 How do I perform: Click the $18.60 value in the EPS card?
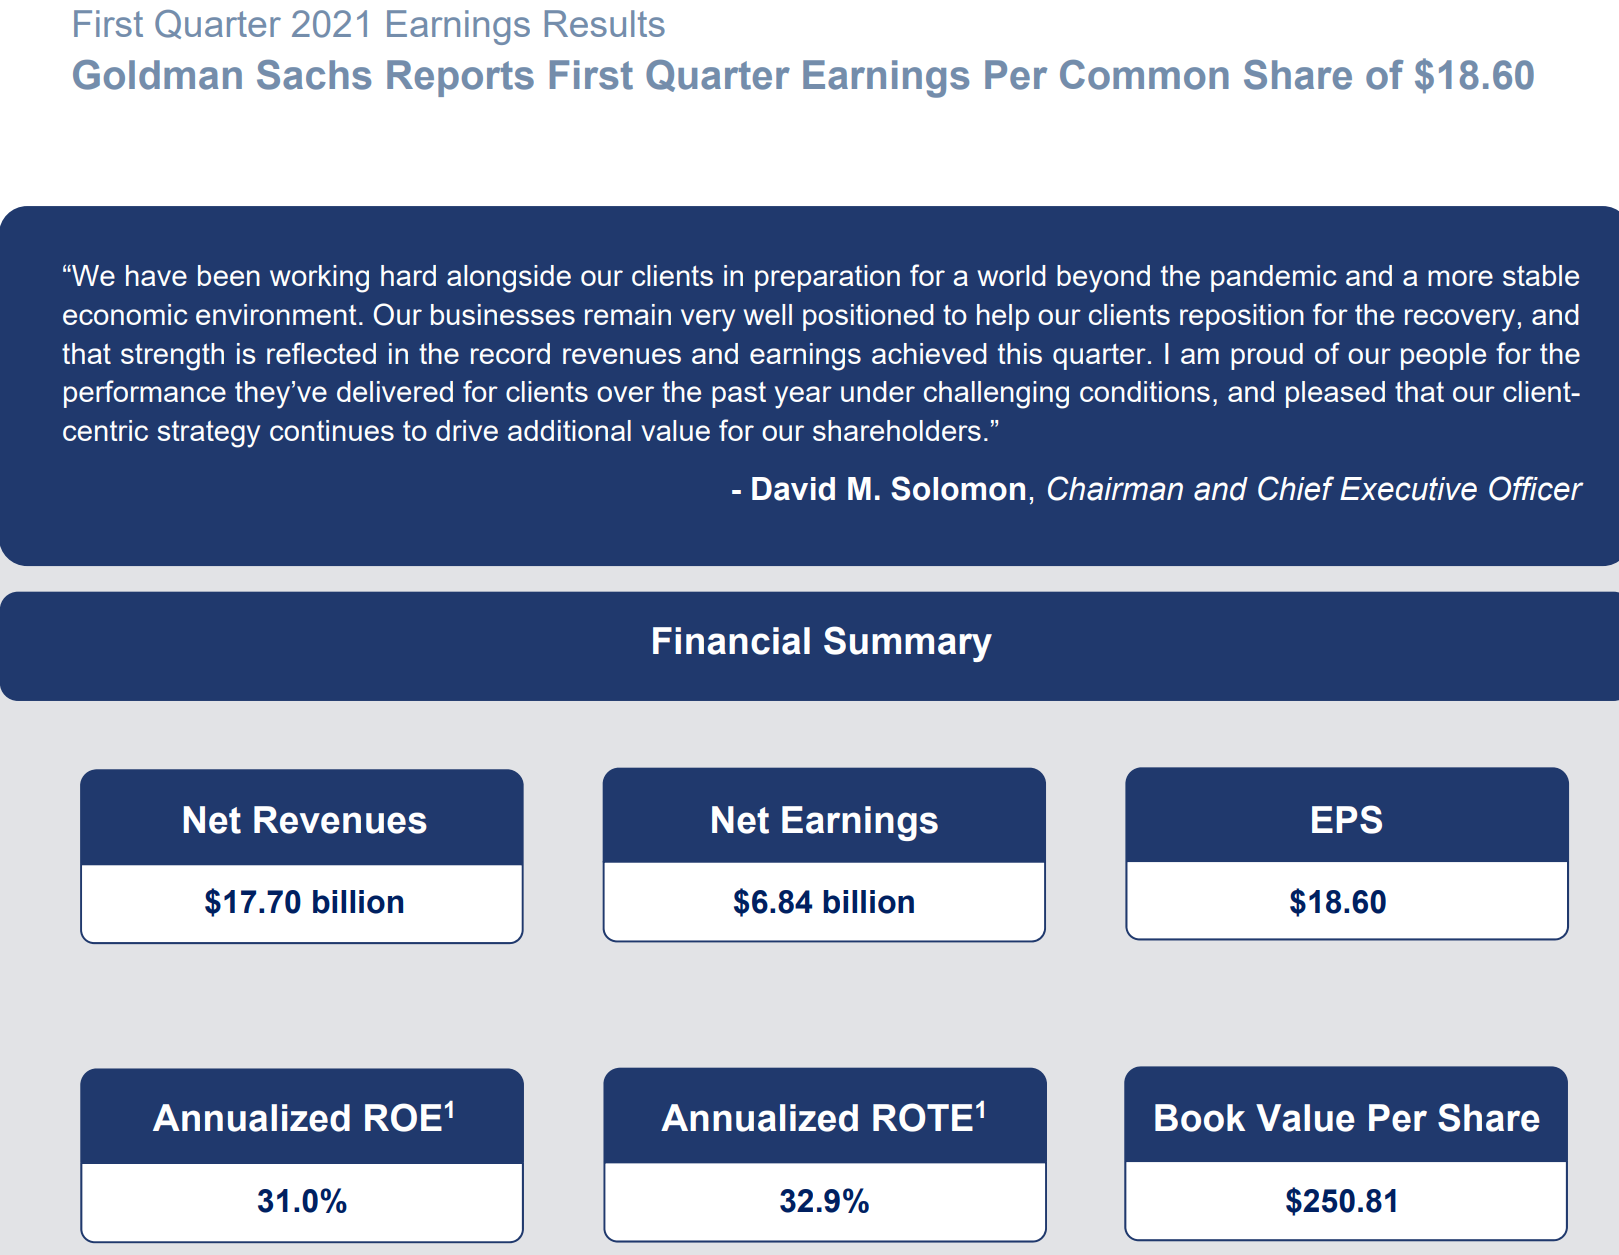(1337, 902)
